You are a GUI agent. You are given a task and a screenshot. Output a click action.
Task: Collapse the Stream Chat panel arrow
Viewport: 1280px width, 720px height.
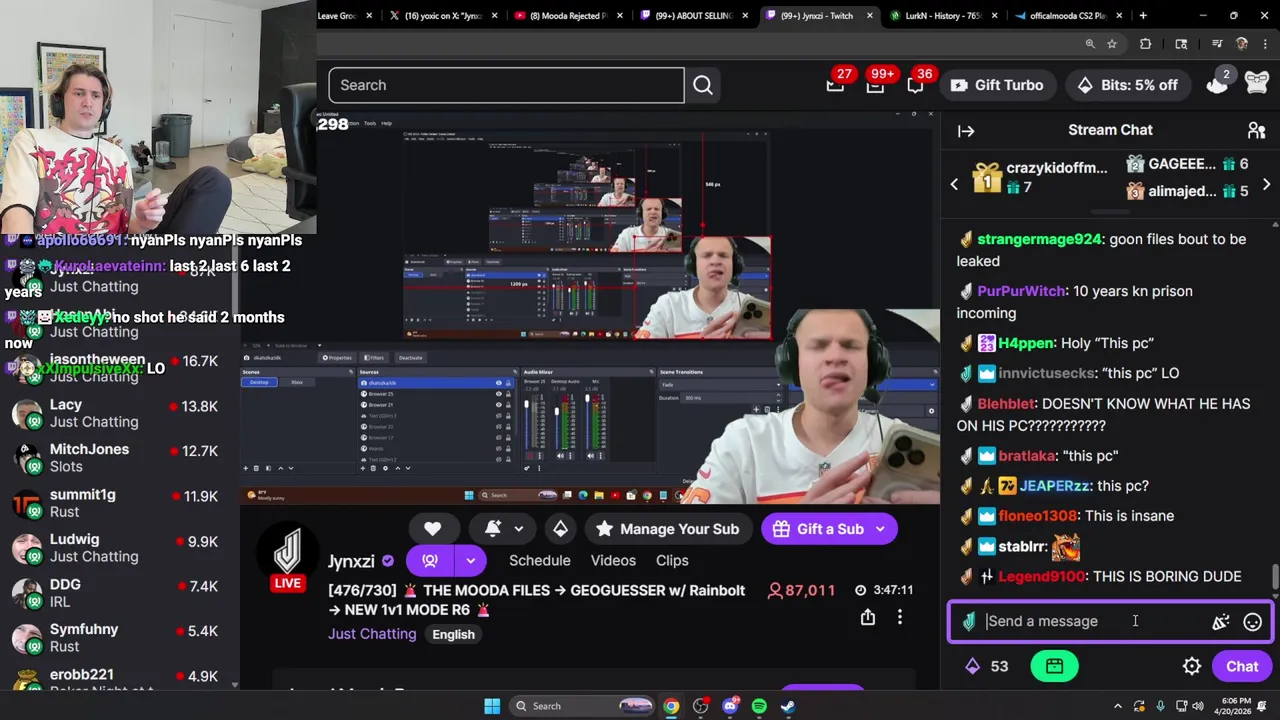coord(966,130)
